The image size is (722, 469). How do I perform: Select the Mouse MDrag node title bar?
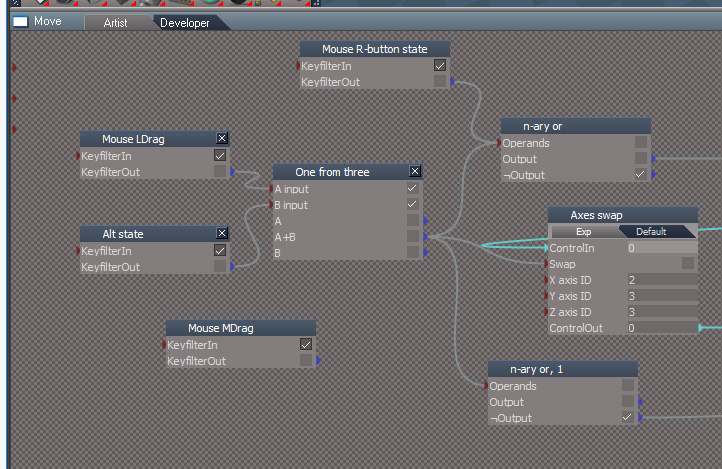pos(241,328)
